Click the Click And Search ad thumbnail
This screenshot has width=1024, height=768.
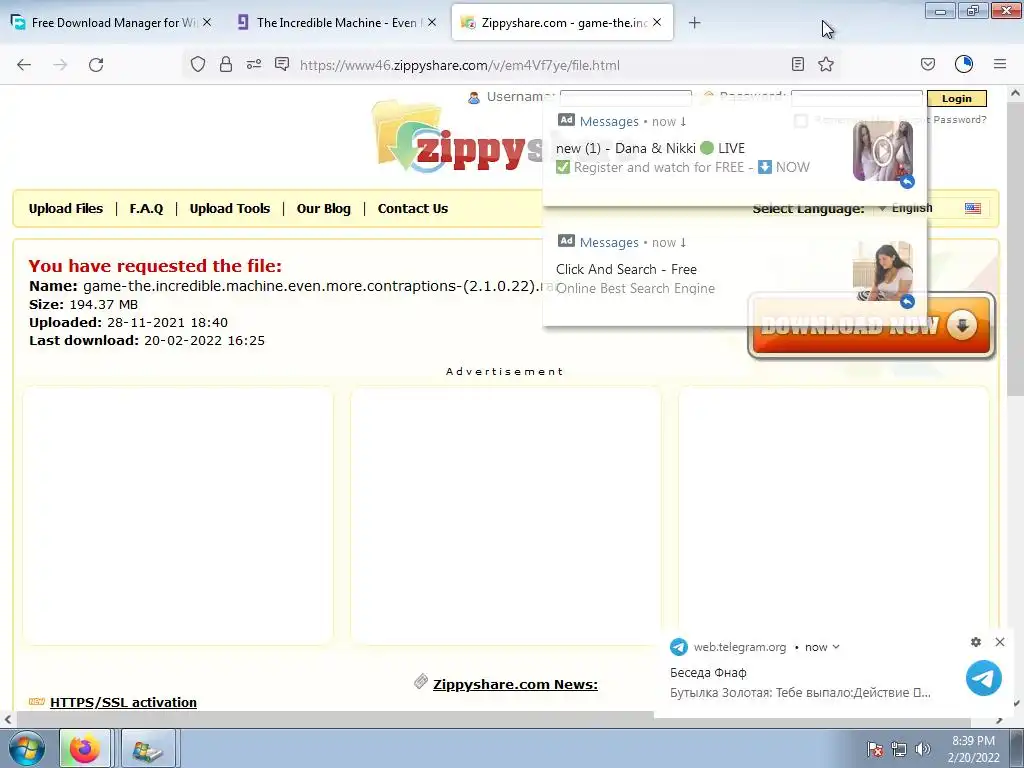coord(883,271)
